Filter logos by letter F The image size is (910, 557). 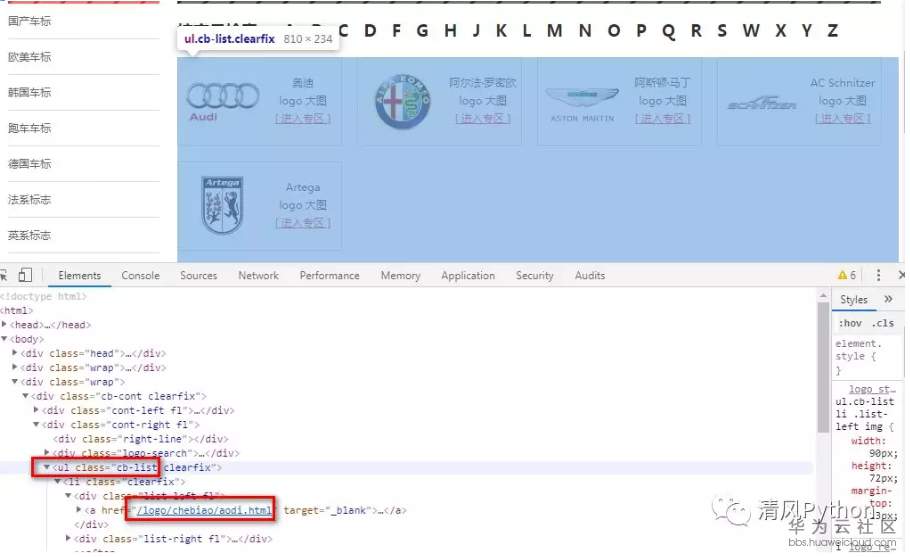[396, 31]
